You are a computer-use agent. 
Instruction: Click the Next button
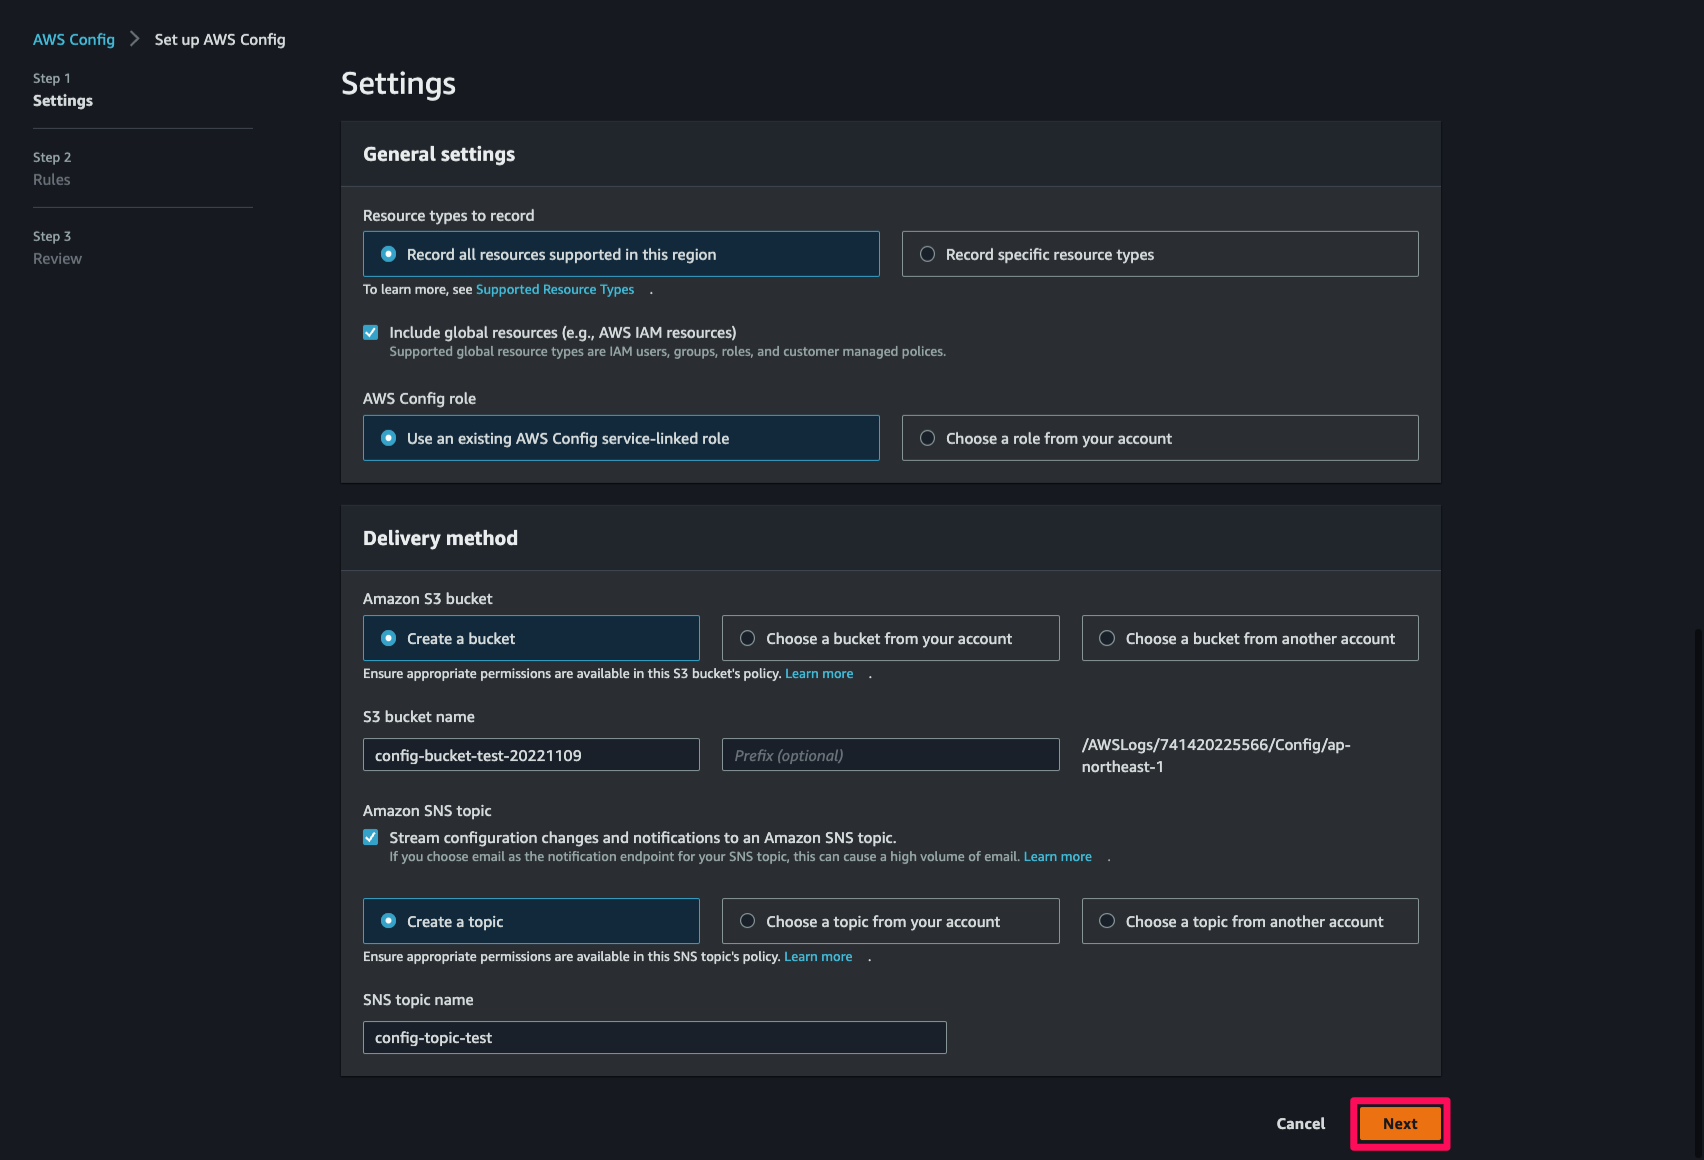coord(1400,1124)
